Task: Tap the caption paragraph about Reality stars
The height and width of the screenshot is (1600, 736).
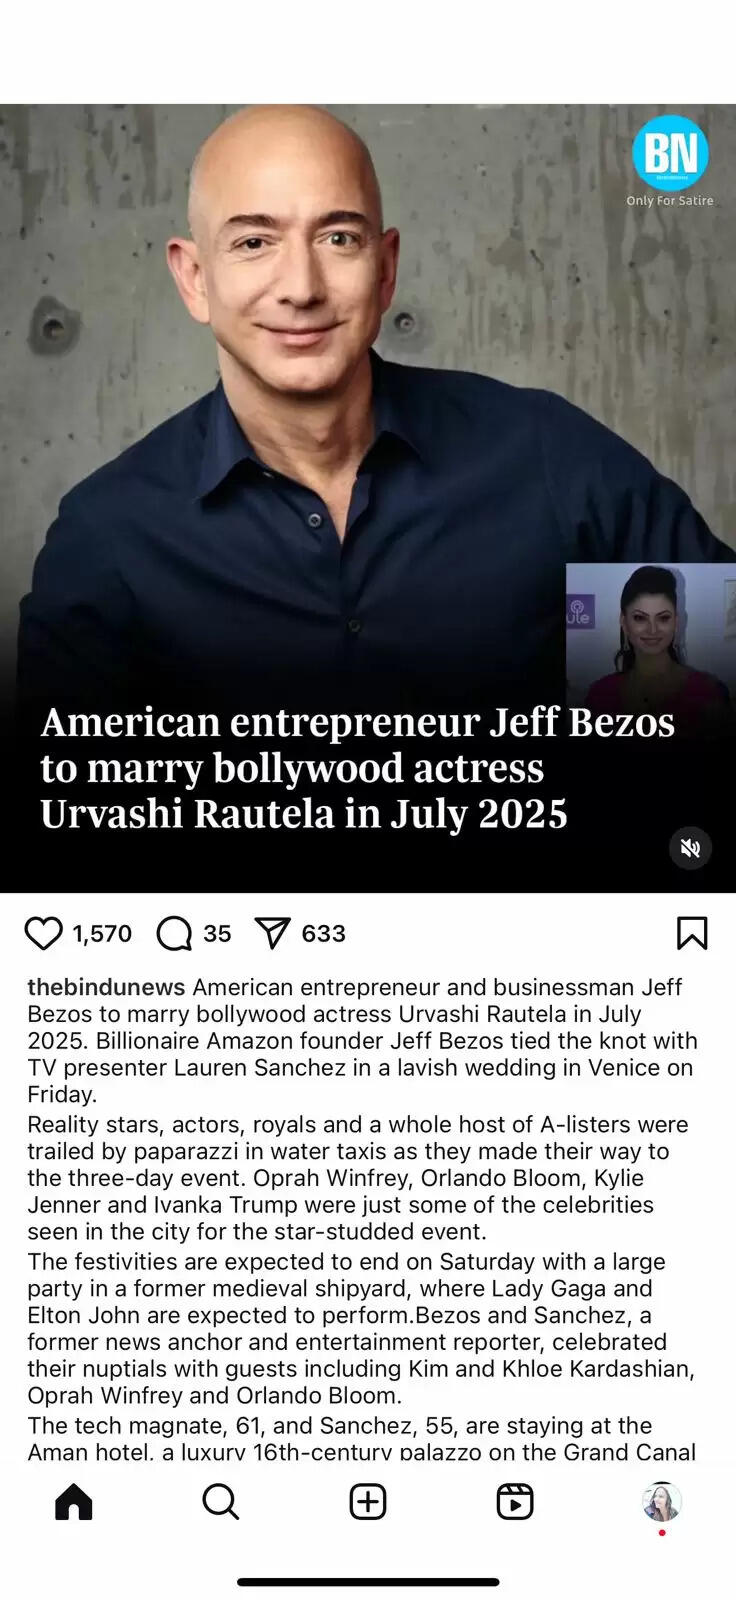Action: click(360, 1178)
